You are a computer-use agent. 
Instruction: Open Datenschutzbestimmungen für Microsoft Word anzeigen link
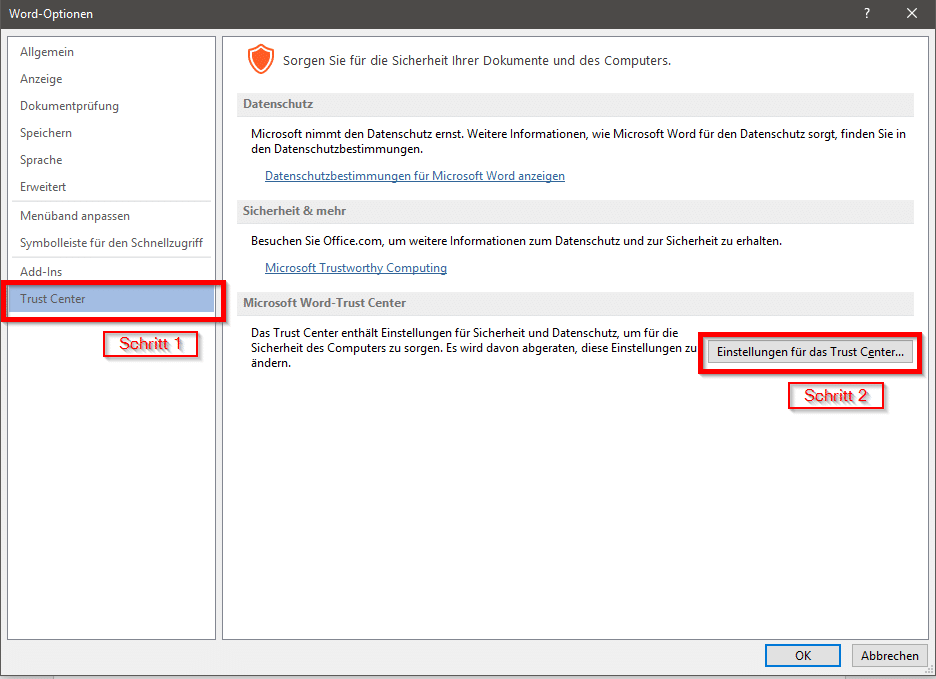(x=415, y=176)
